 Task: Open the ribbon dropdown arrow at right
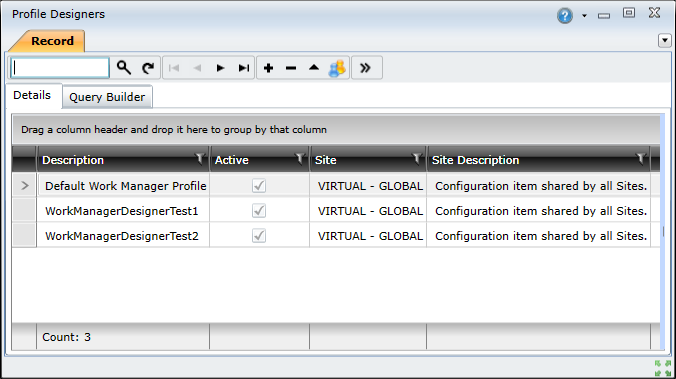[x=665, y=41]
